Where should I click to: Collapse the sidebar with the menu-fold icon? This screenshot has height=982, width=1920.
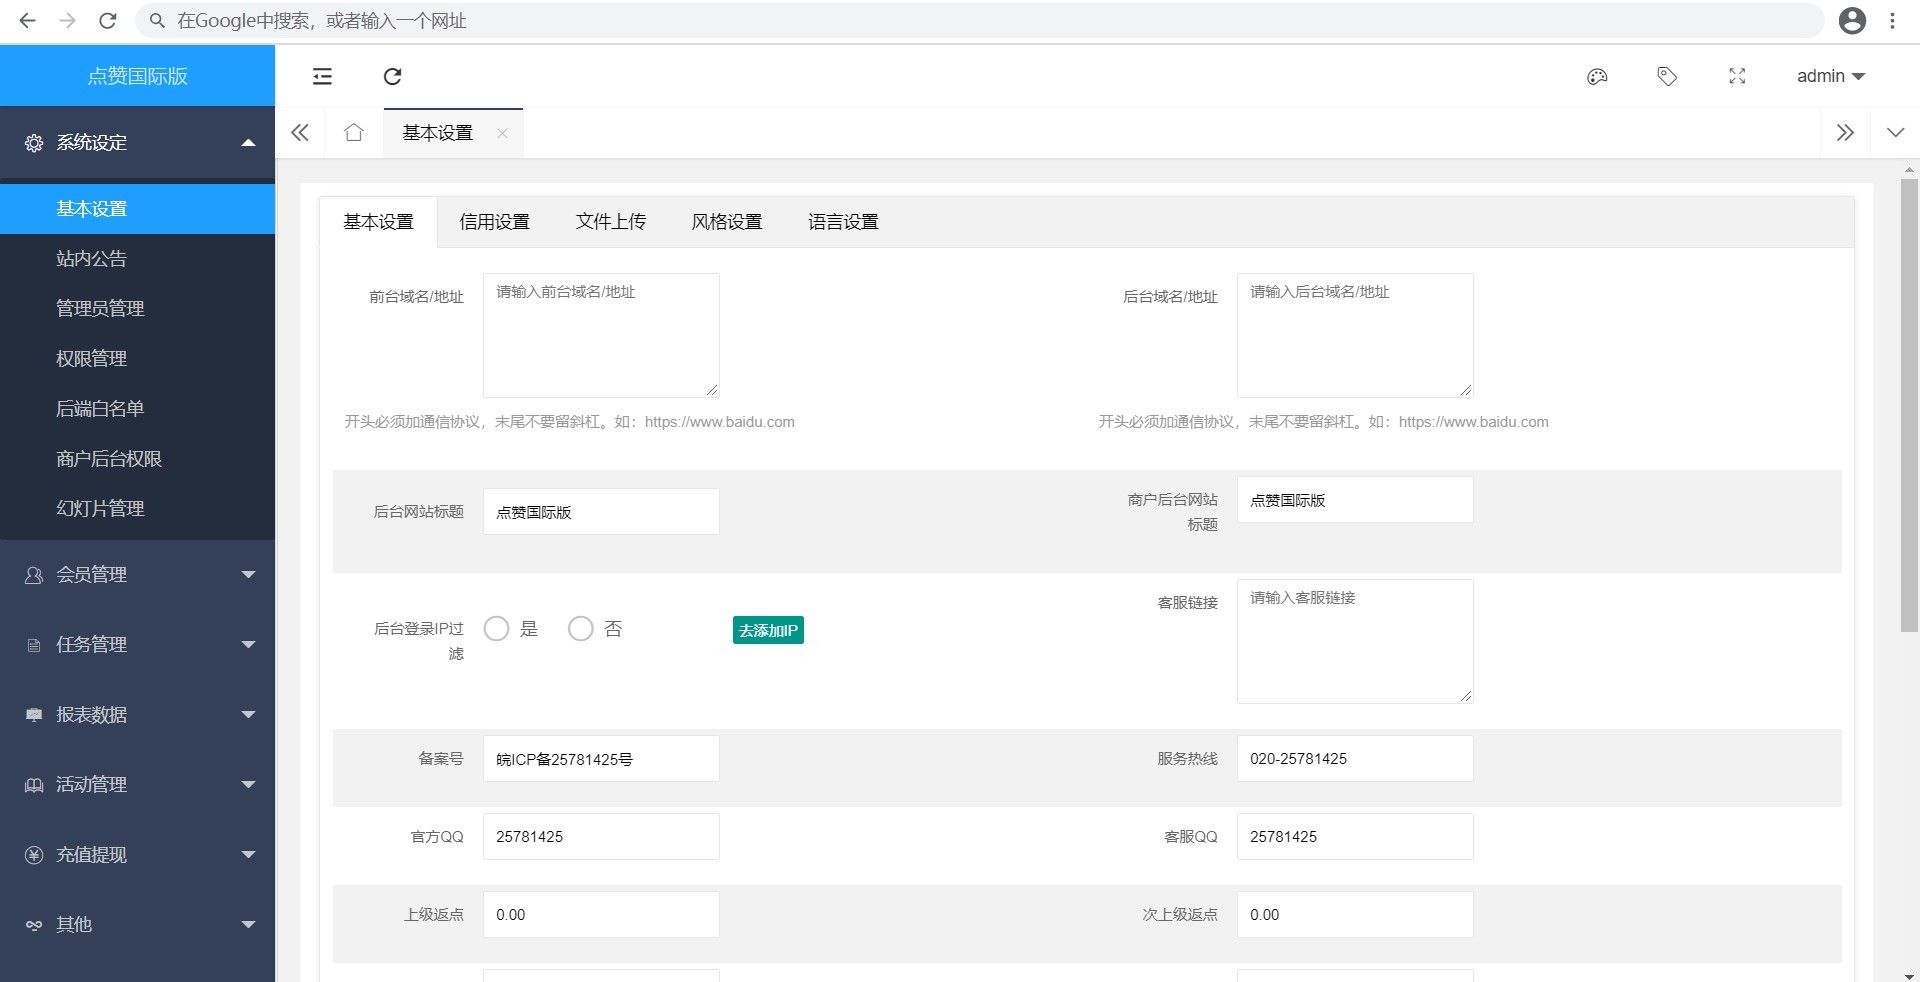(322, 76)
